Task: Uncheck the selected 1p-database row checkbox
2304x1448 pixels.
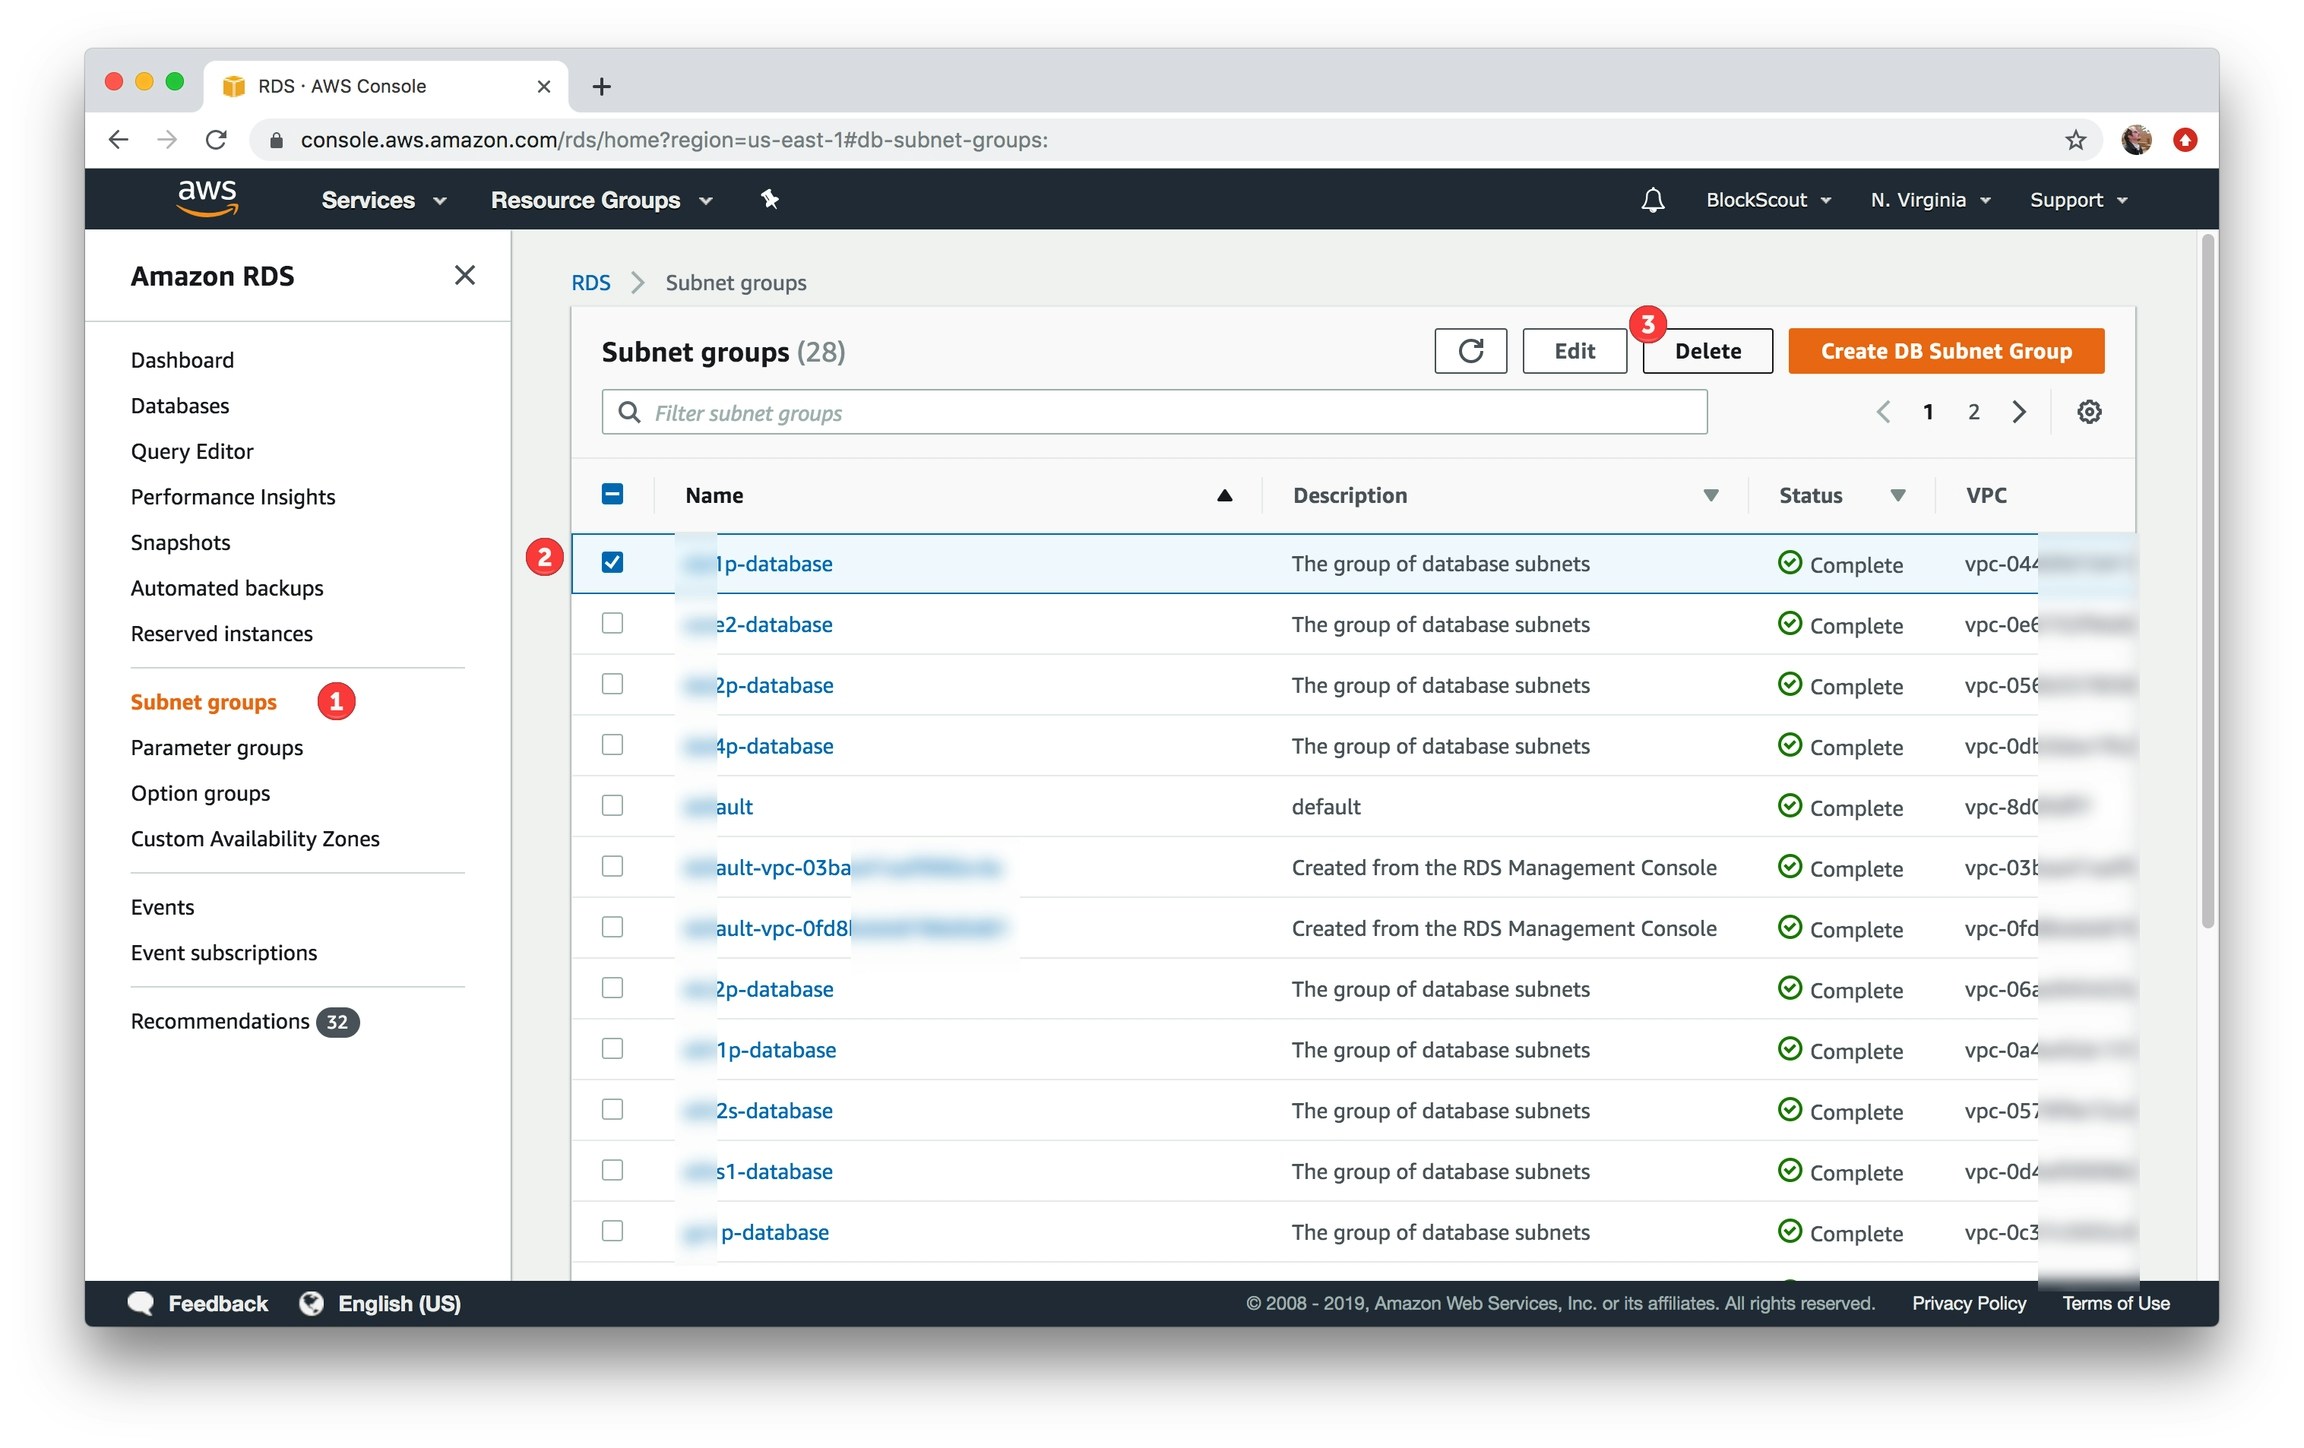Action: click(x=612, y=563)
